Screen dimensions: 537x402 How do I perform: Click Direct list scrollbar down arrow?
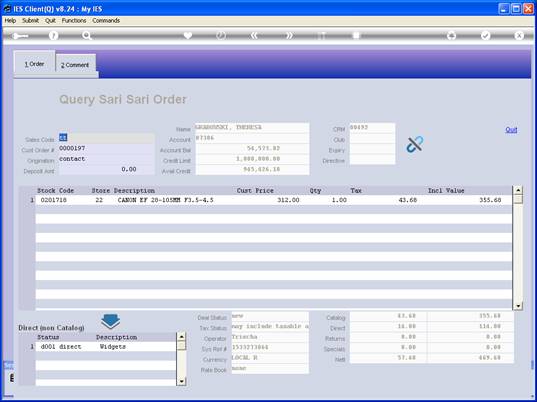click(x=182, y=381)
